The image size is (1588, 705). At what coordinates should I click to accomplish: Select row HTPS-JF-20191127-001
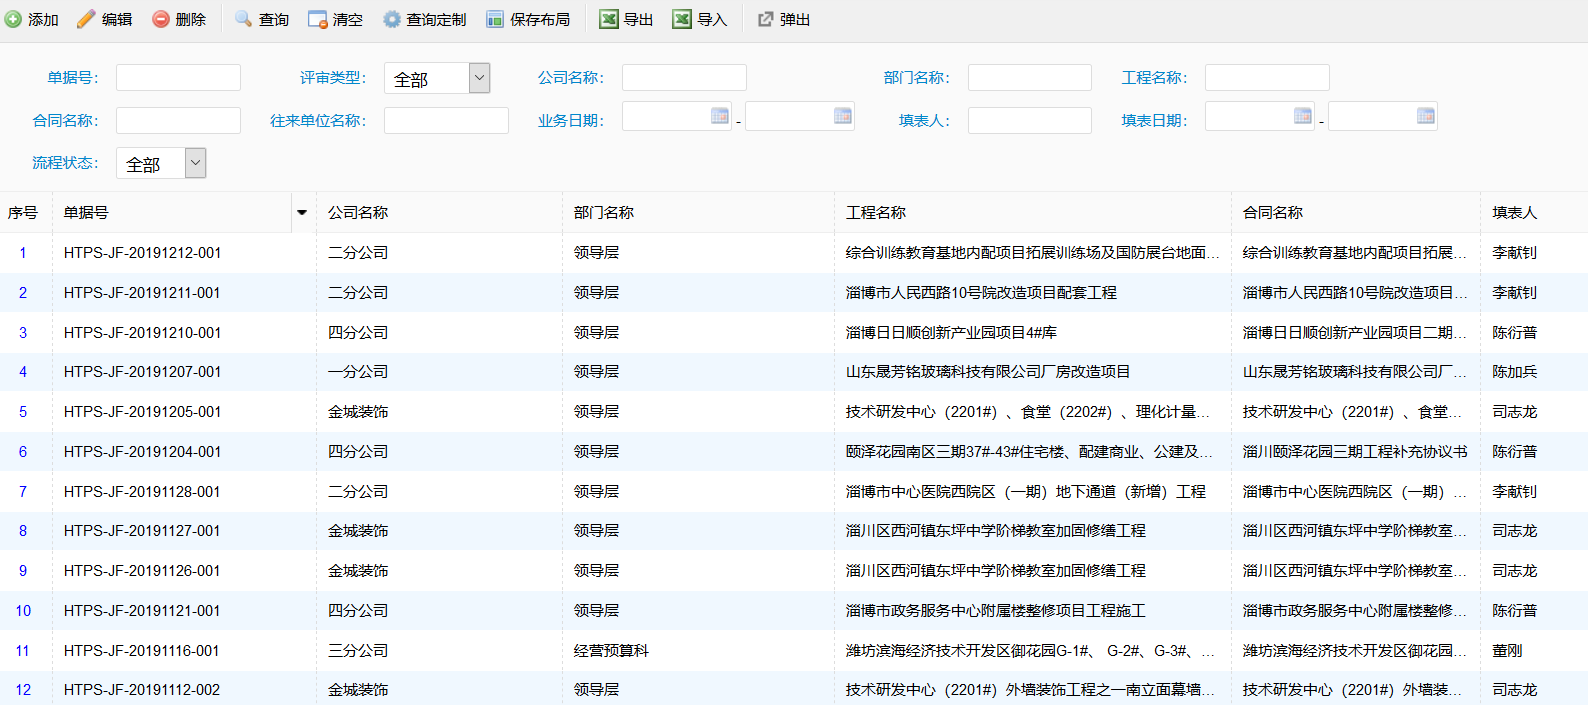click(794, 531)
